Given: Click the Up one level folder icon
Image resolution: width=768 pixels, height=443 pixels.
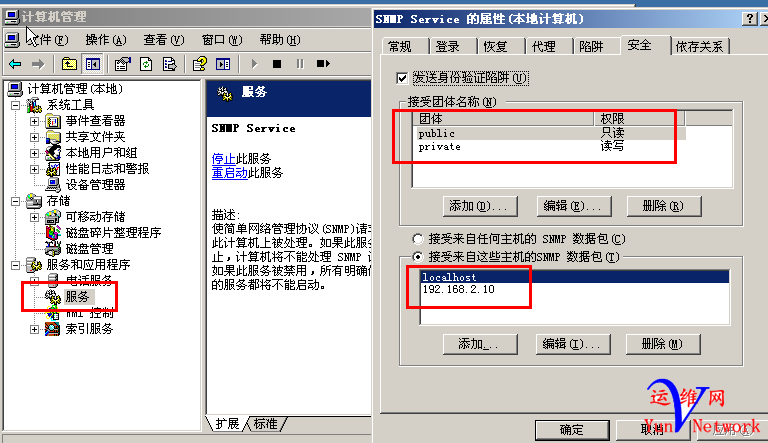Looking at the screenshot, I should (69, 64).
